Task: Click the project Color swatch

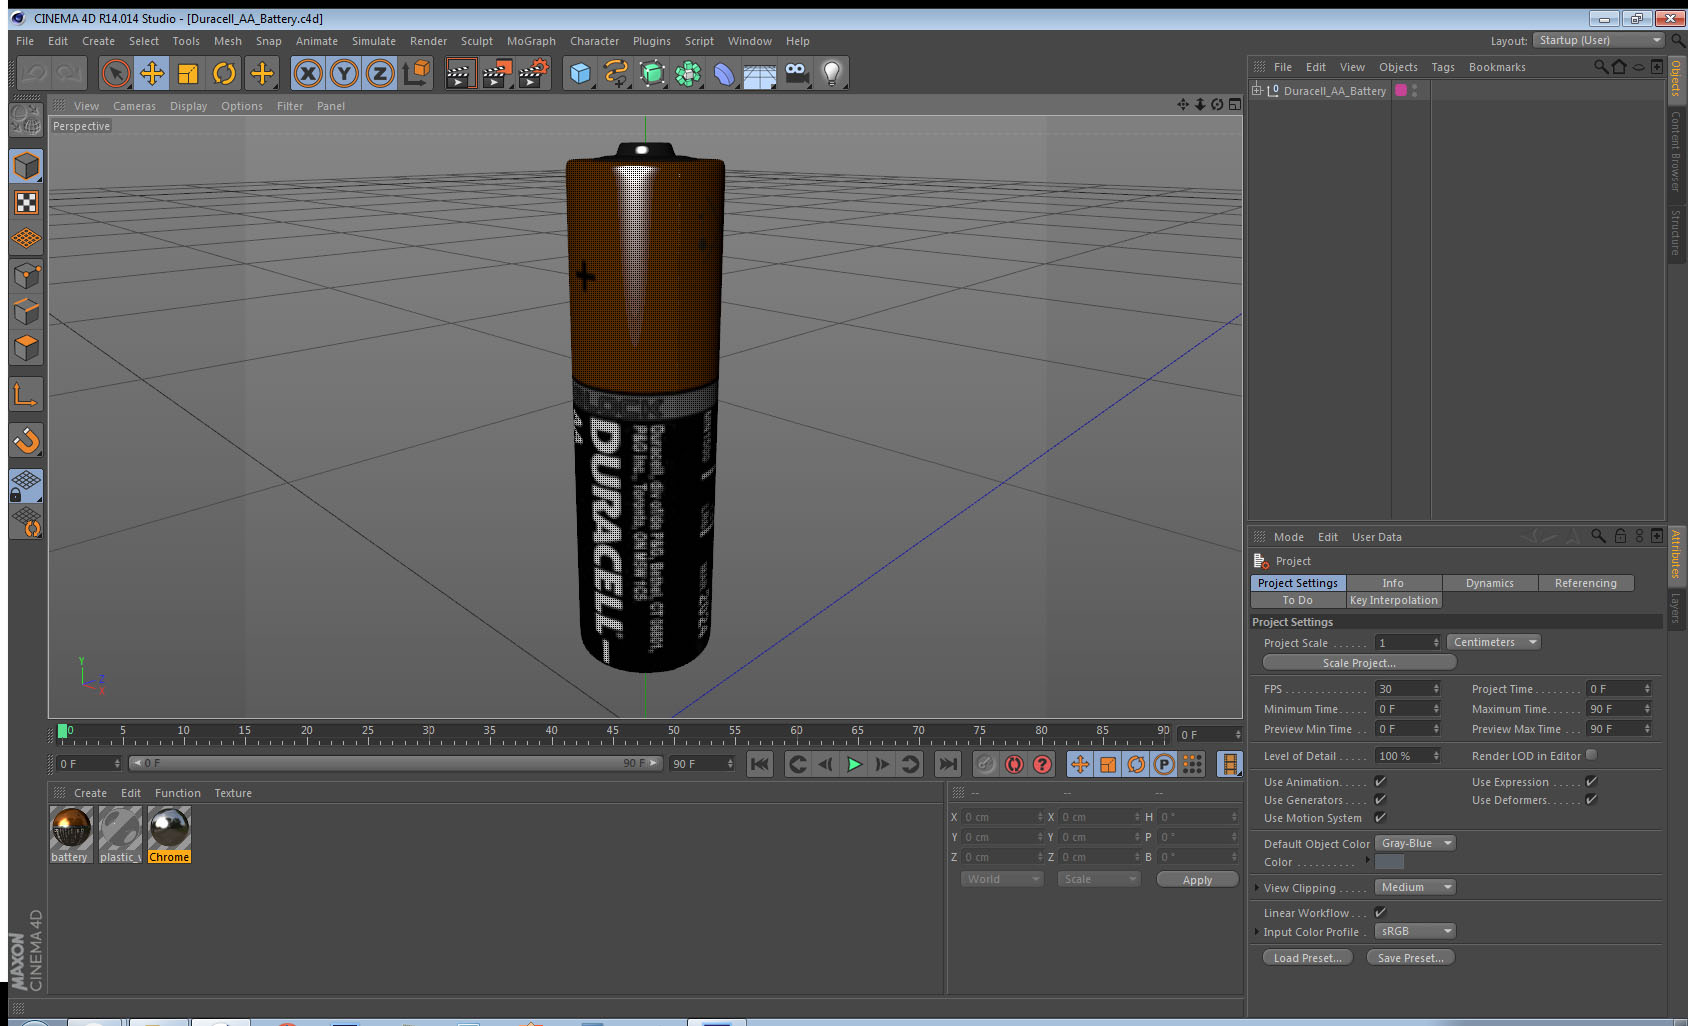Action: pos(1389,862)
